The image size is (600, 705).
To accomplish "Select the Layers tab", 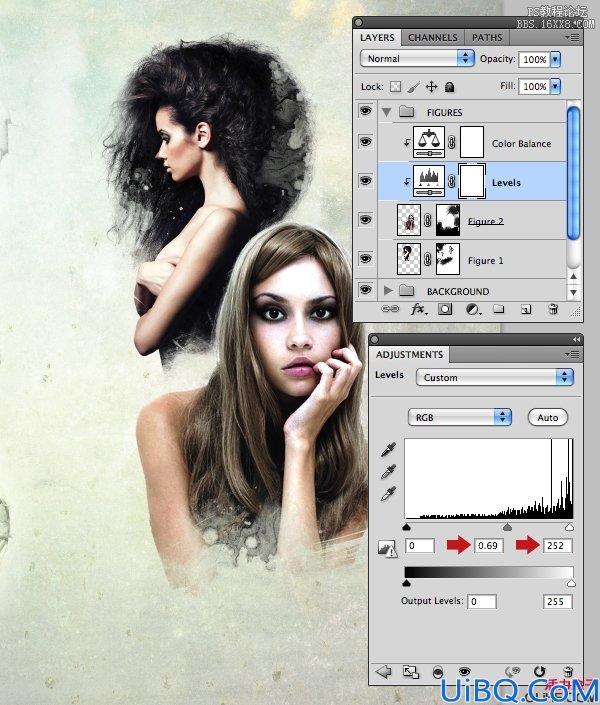I will pyautogui.click(x=377, y=38).
